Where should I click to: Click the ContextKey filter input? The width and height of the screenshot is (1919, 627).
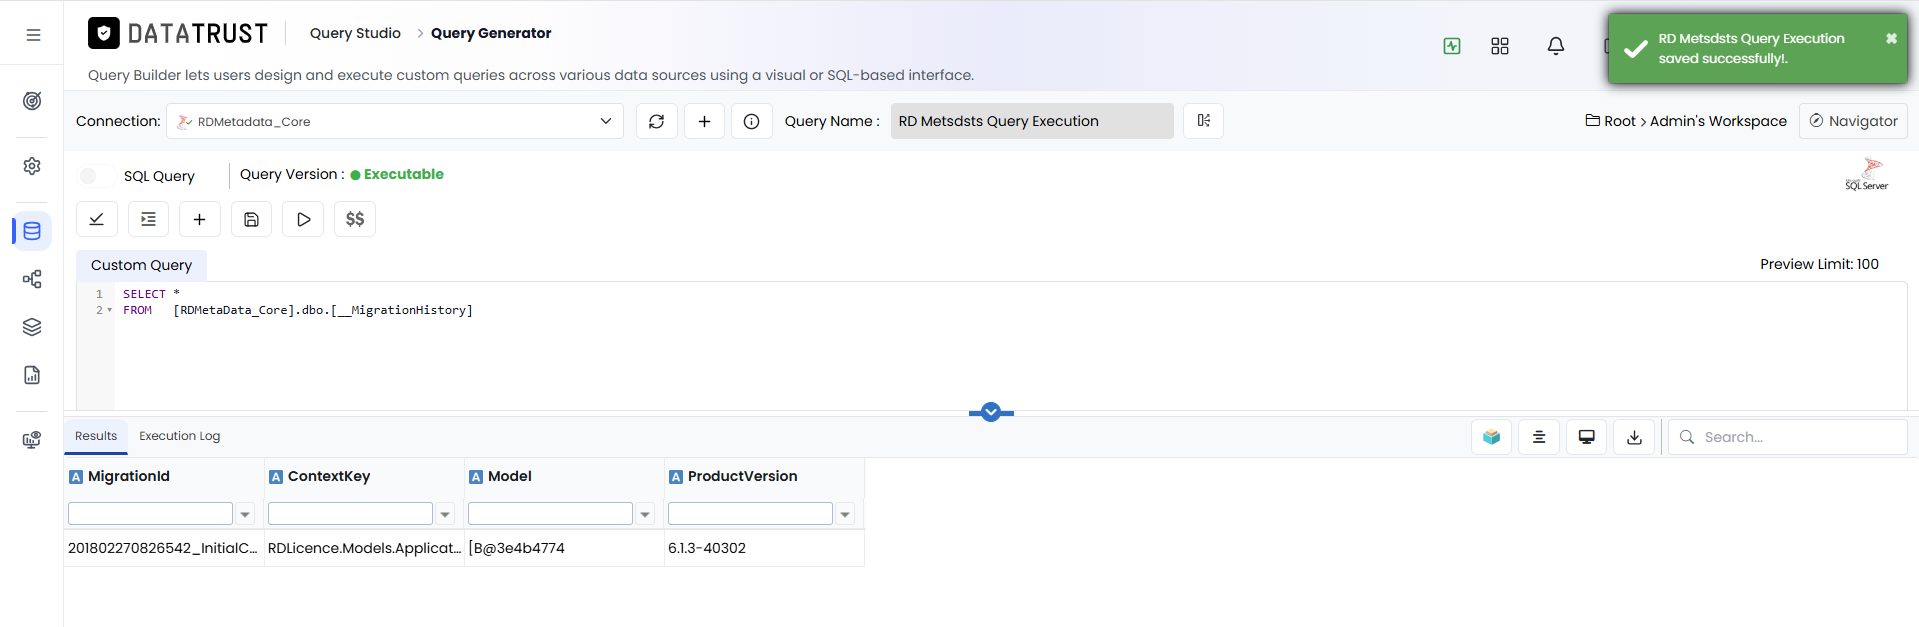[x=350, y=514]
